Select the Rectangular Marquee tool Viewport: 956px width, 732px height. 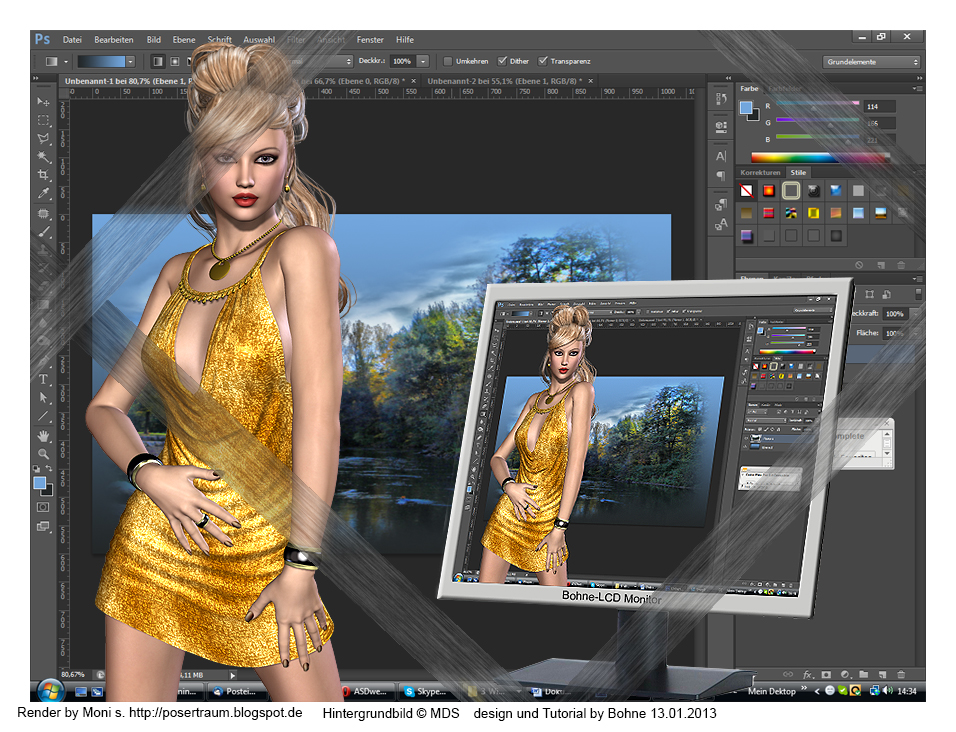(43, 120)
